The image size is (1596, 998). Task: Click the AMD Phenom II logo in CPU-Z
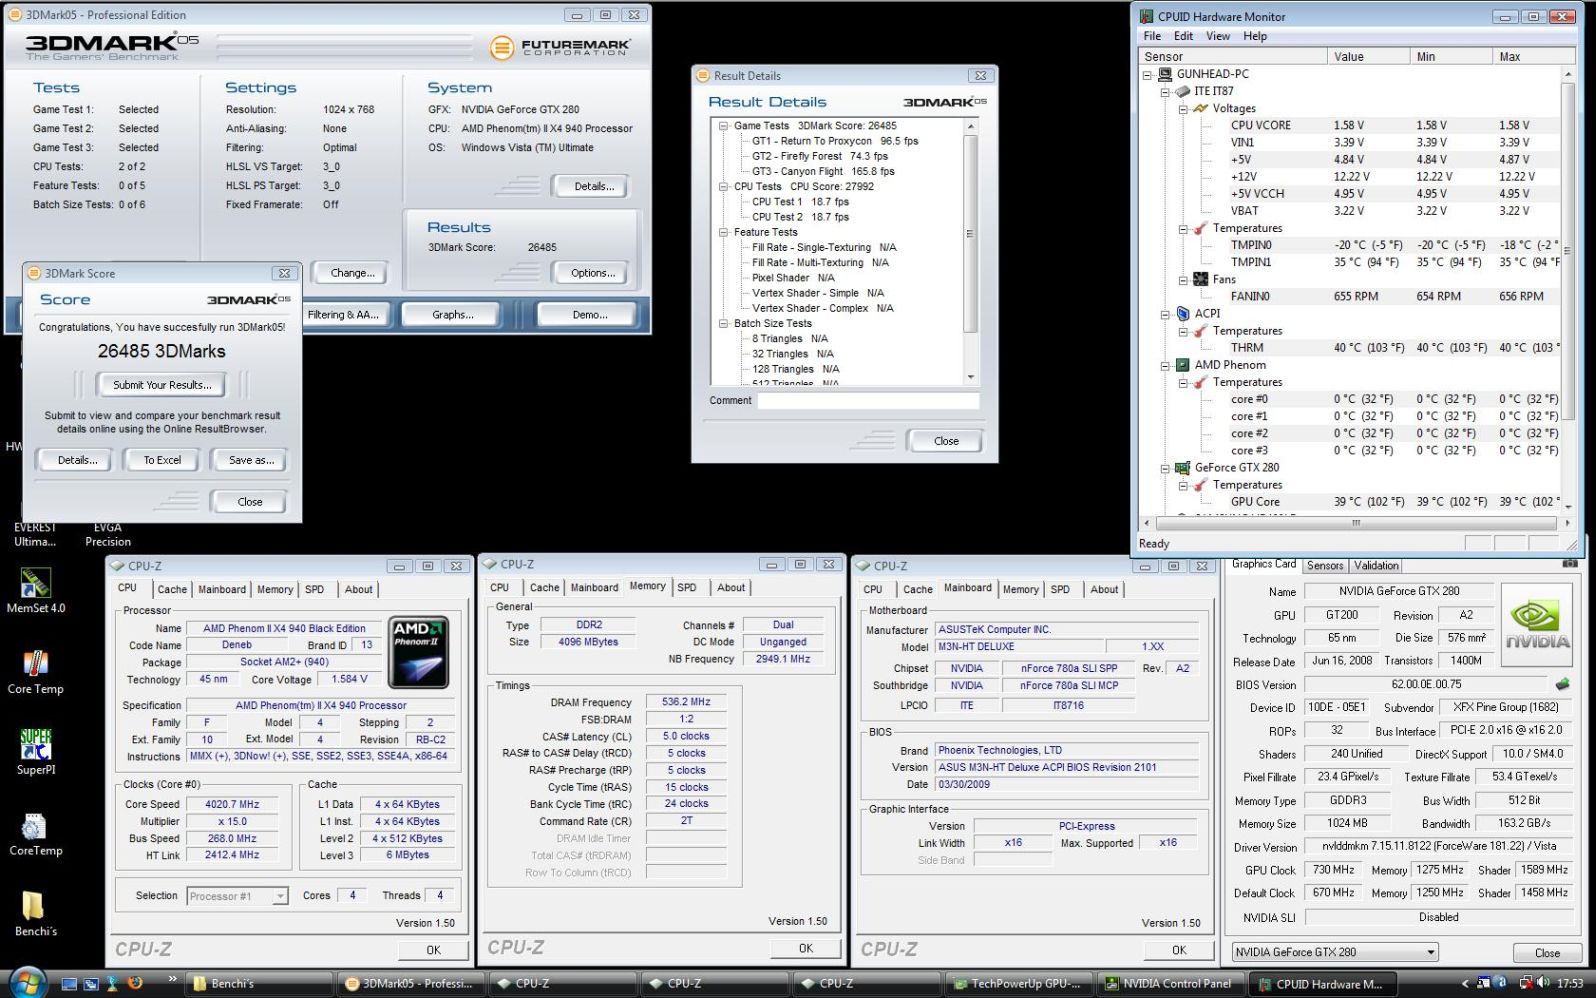point(418,651)
